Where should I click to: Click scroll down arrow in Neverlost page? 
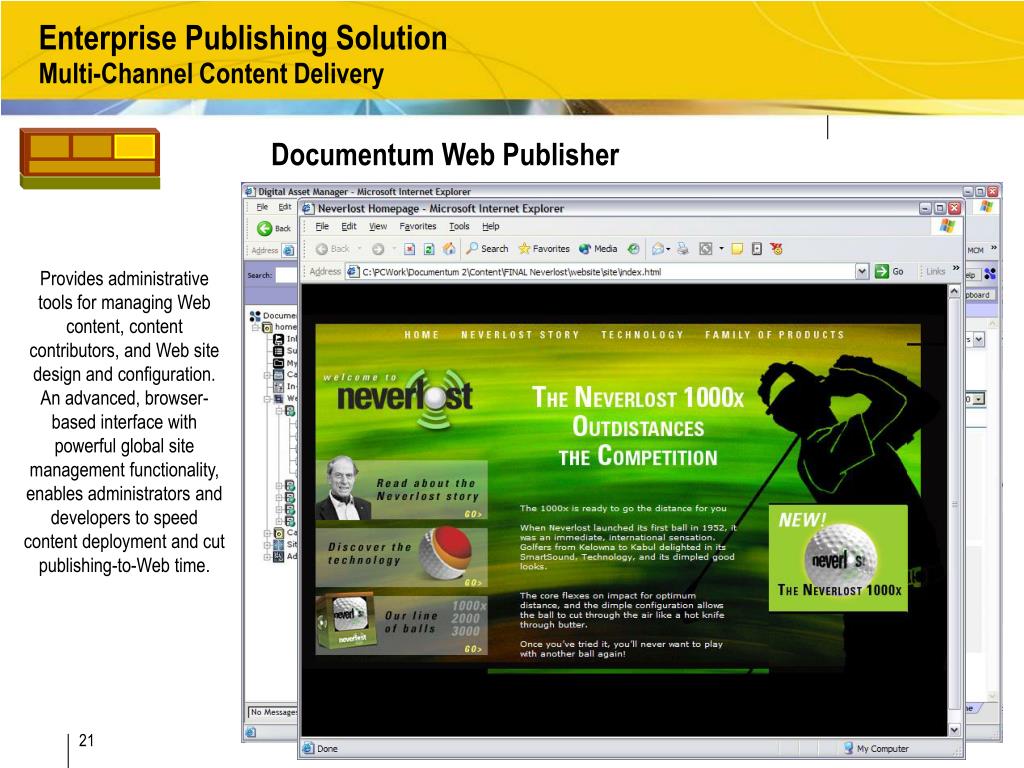click(954, 730)
